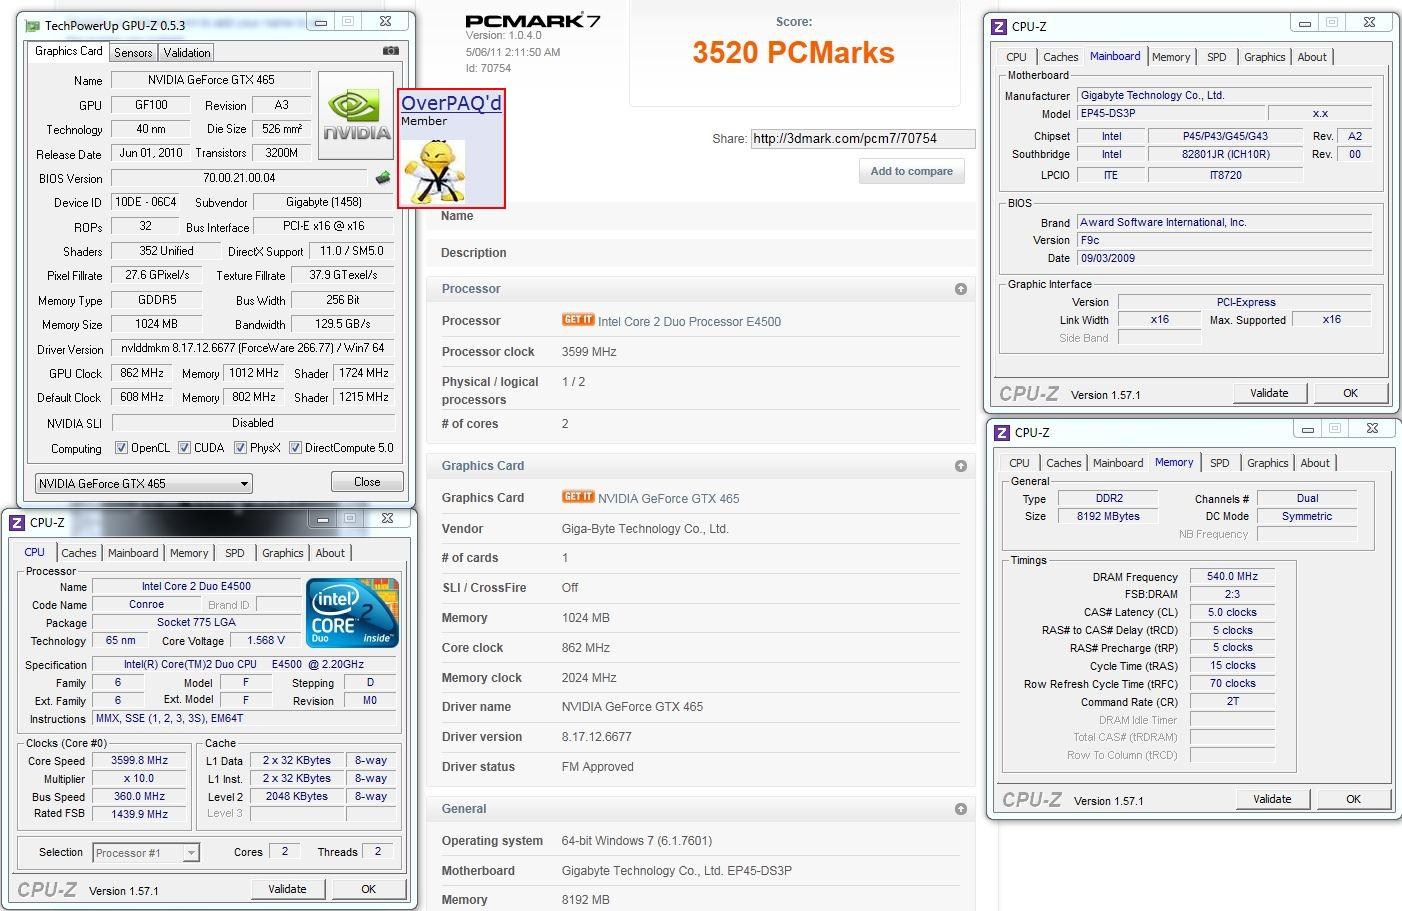Viewport: 1402px width, 911px height.
Task: Open About tab in CPU-Z Memory window
Action: [1315, 463]
